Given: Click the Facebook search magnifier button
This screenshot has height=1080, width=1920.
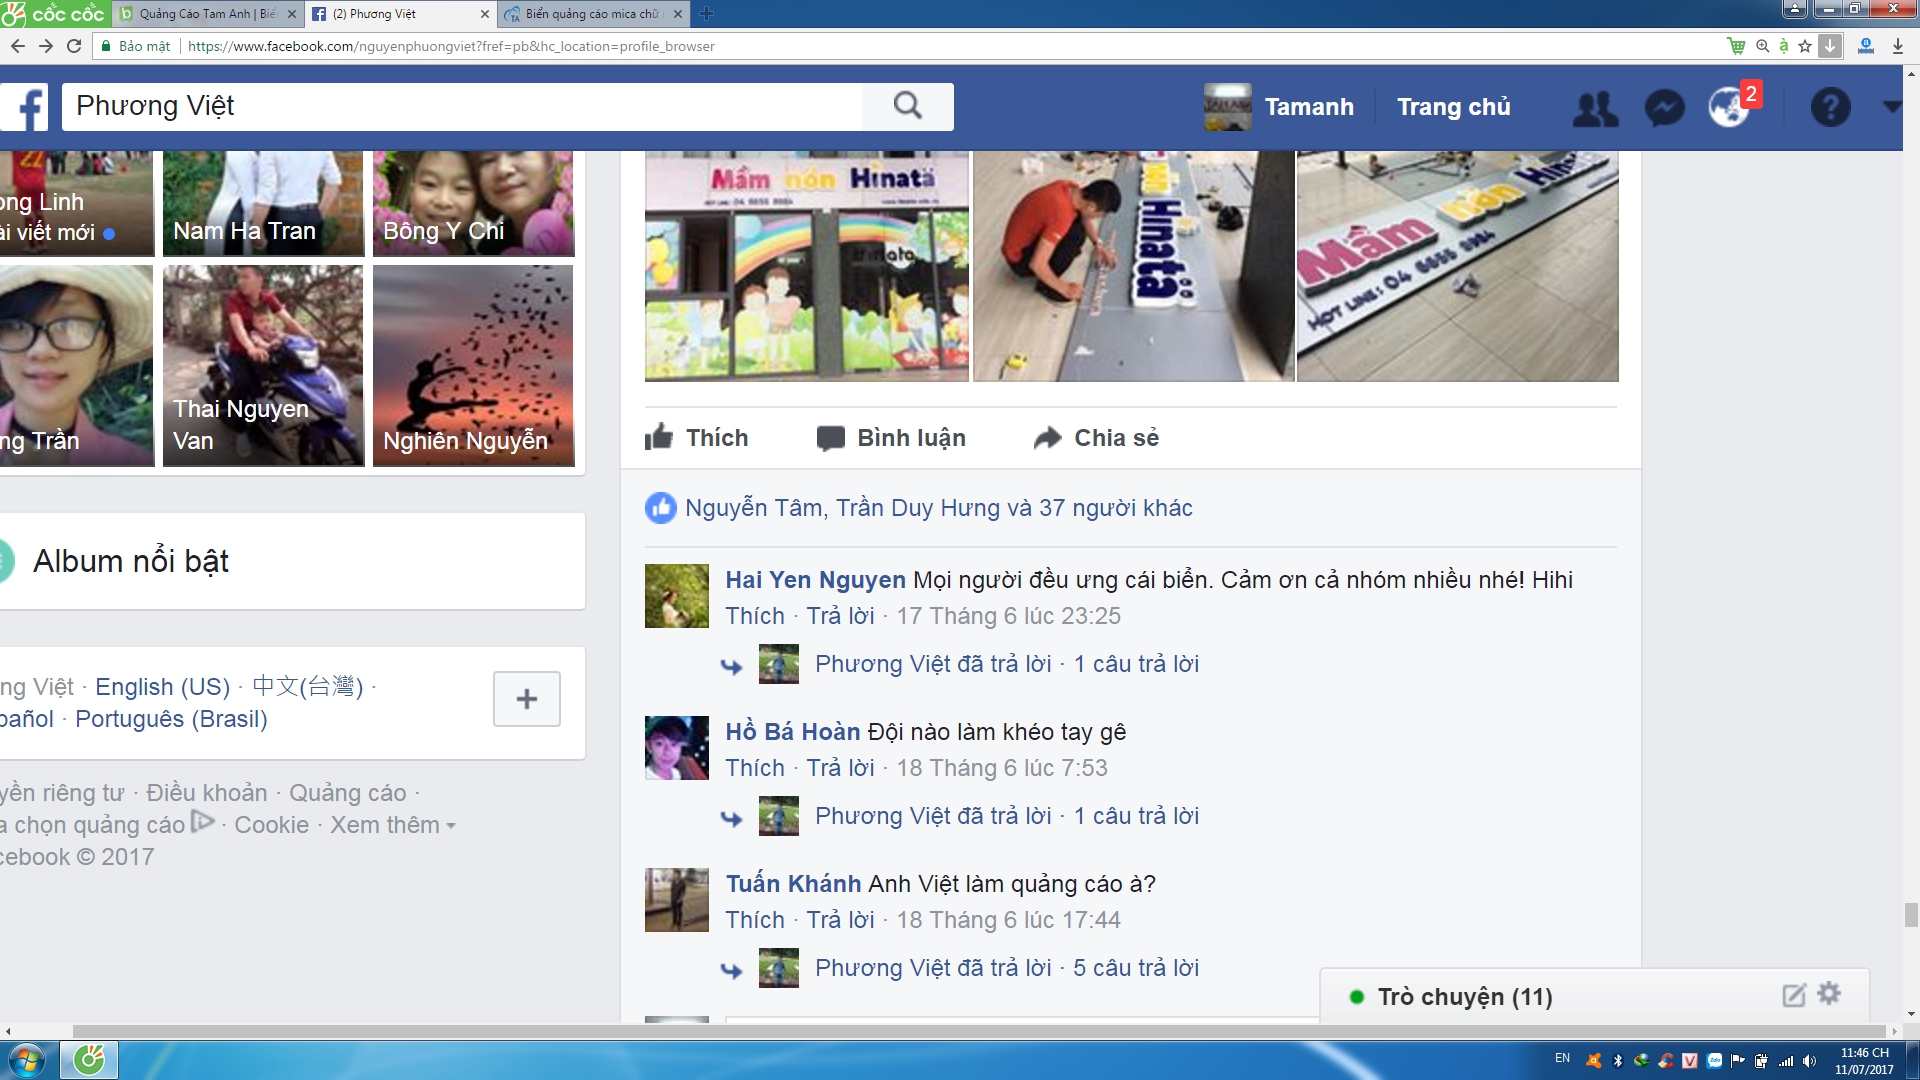Looking at the screenshot, I should 907,106.
